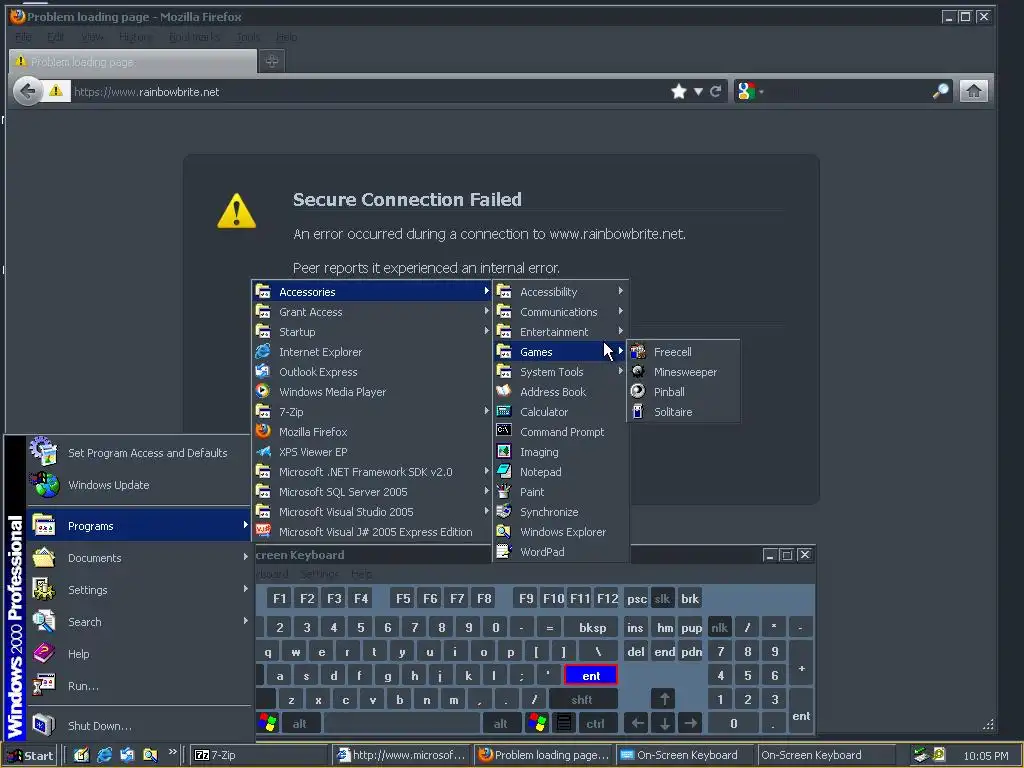Expand Communications submenu
The height and width of the screenshot is (768, 1024).
(560, 312)
